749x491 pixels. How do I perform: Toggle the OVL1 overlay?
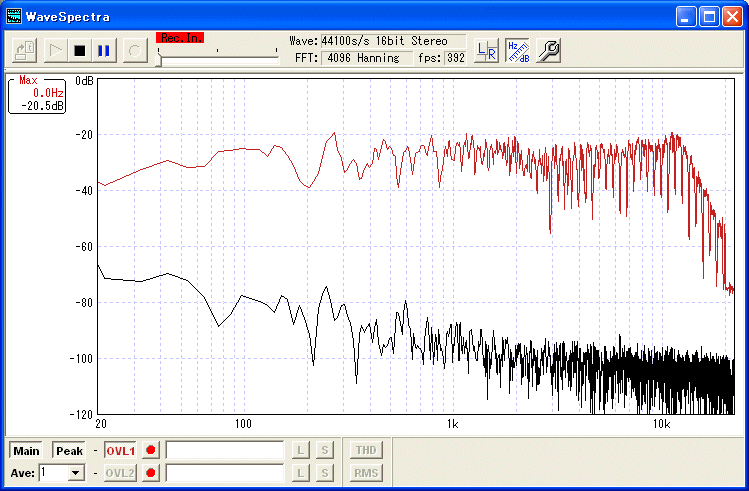click(x=120, y=451)
